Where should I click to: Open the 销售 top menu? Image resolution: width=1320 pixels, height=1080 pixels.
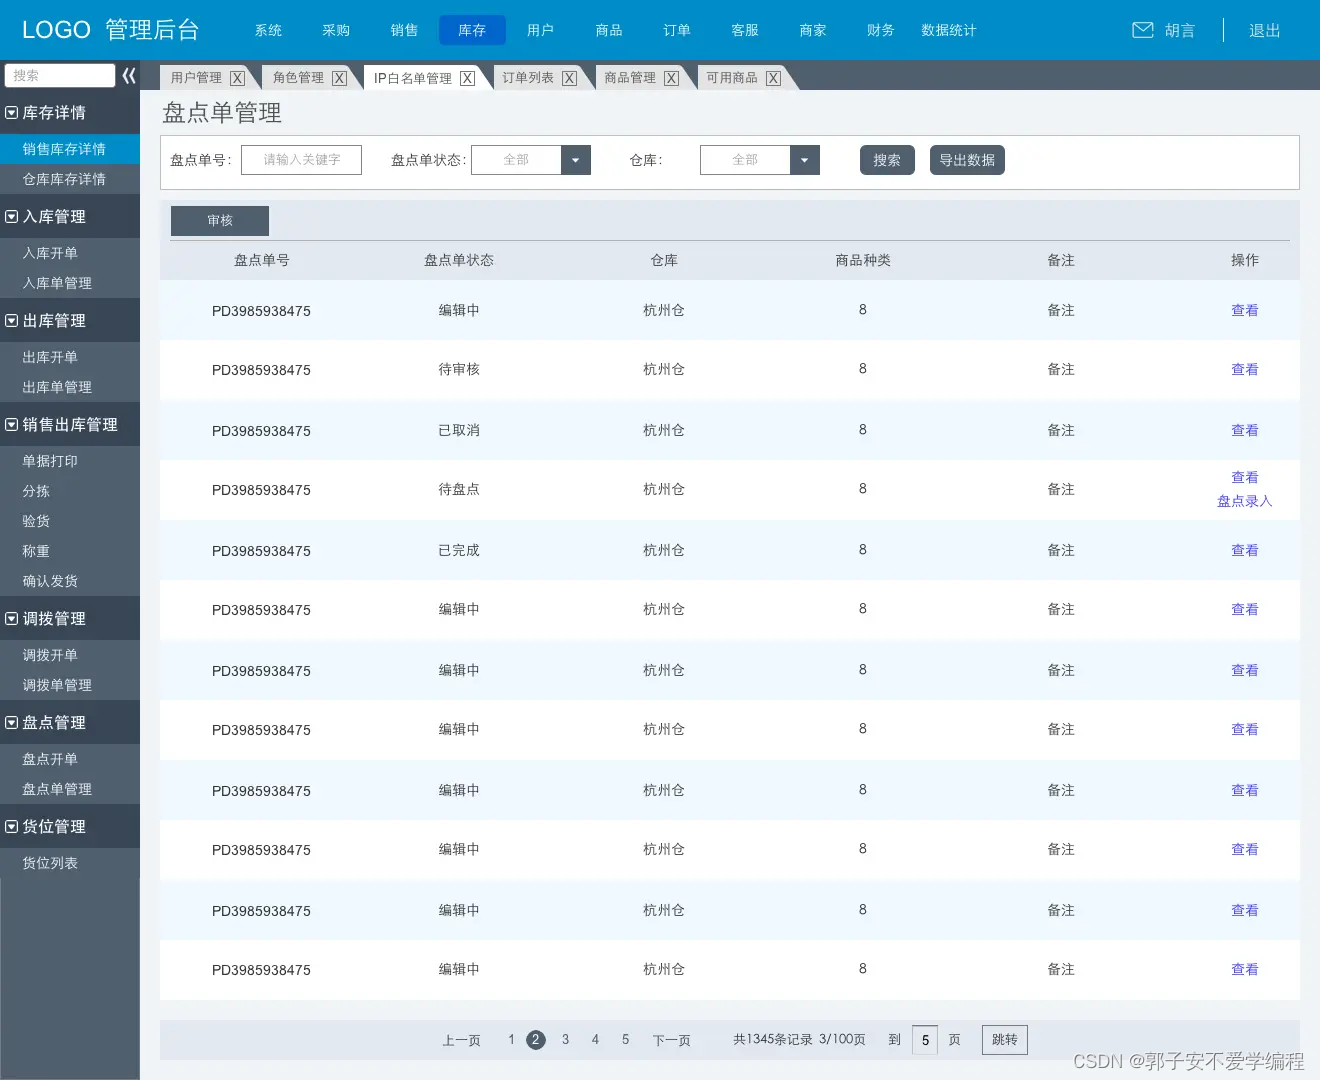[404, 30]
